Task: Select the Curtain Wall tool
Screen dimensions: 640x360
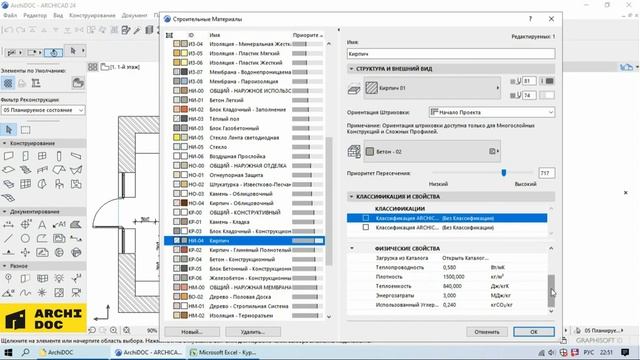Action: pyautogui.click(x=25, y=184)
